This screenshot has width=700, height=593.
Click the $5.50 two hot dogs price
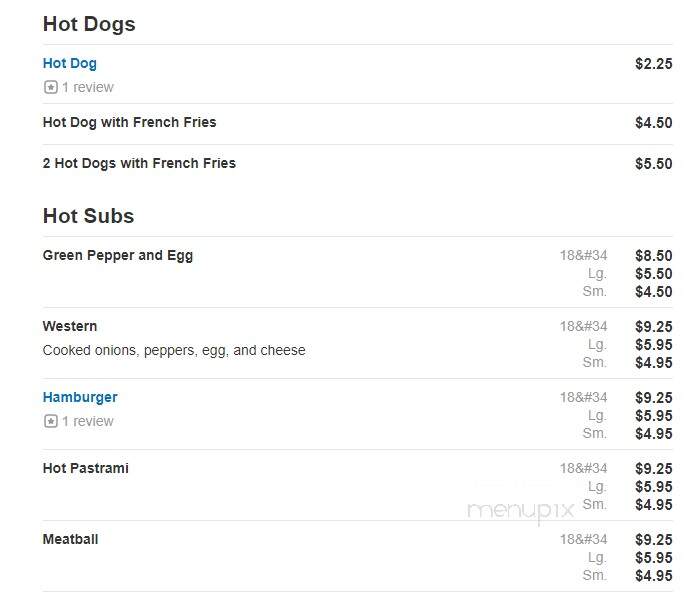654,164
